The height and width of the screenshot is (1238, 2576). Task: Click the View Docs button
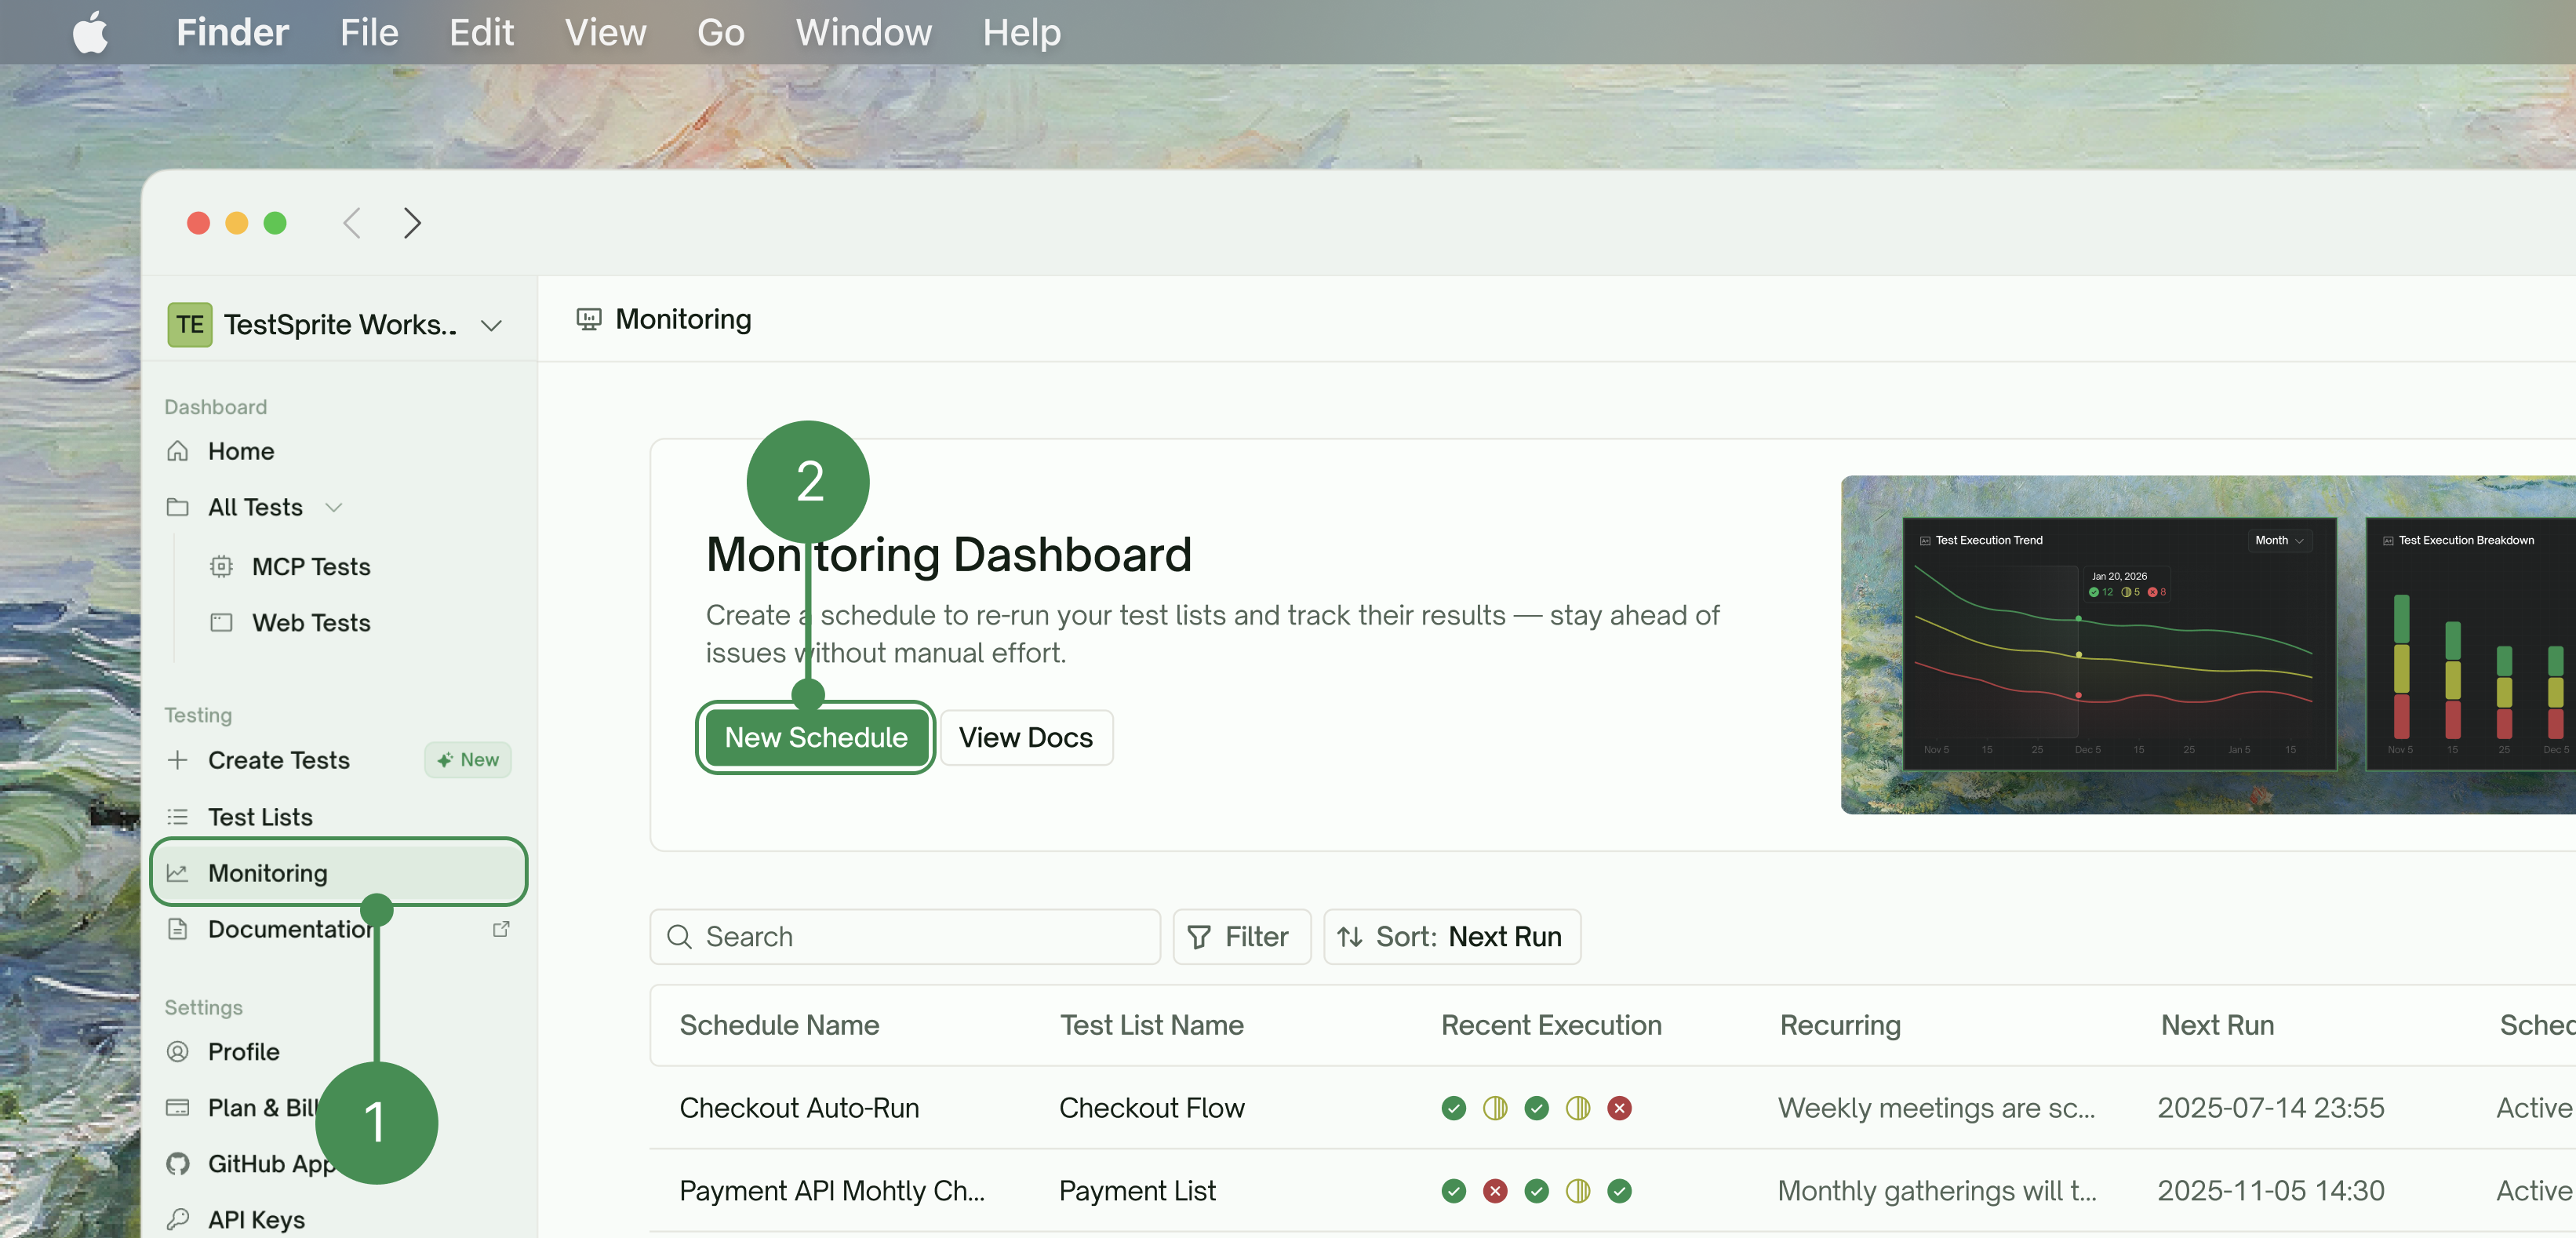(x=1026, y=737)
